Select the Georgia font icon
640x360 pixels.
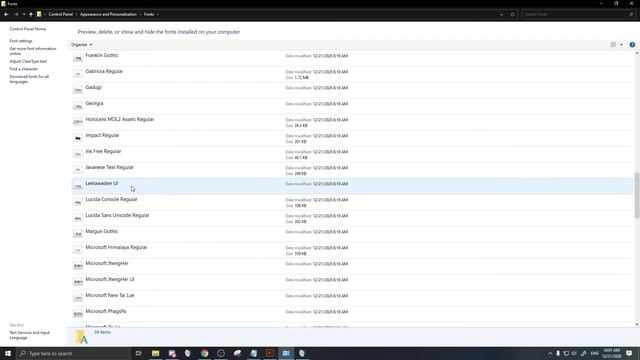tap(78, 106)
